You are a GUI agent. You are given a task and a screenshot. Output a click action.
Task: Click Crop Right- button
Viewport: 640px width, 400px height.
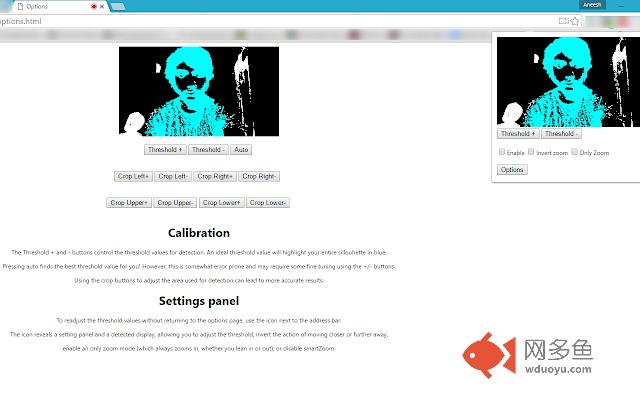[x=259, y=176]
